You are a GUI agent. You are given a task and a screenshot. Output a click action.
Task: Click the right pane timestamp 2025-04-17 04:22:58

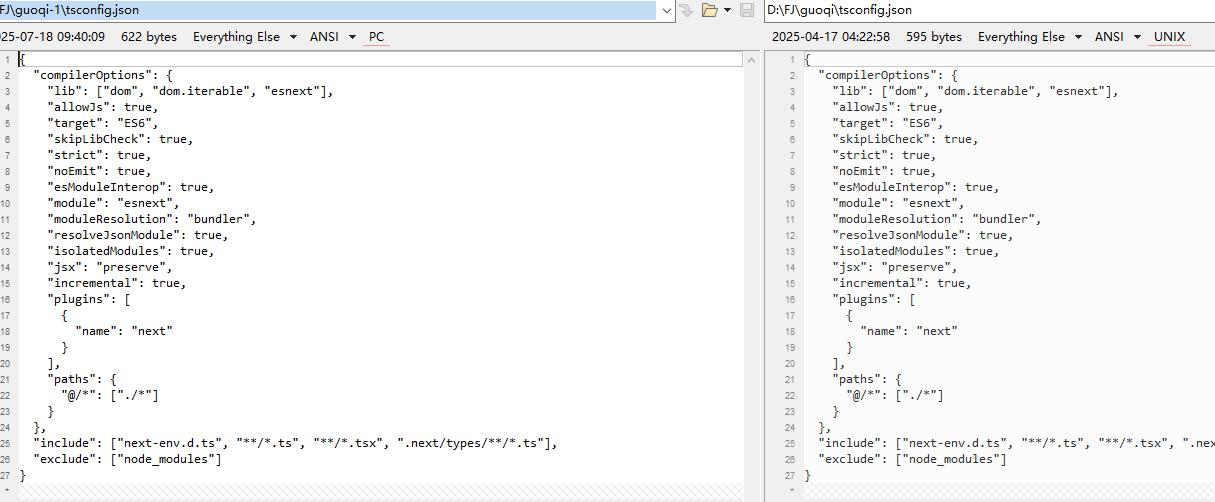(831, 37)
